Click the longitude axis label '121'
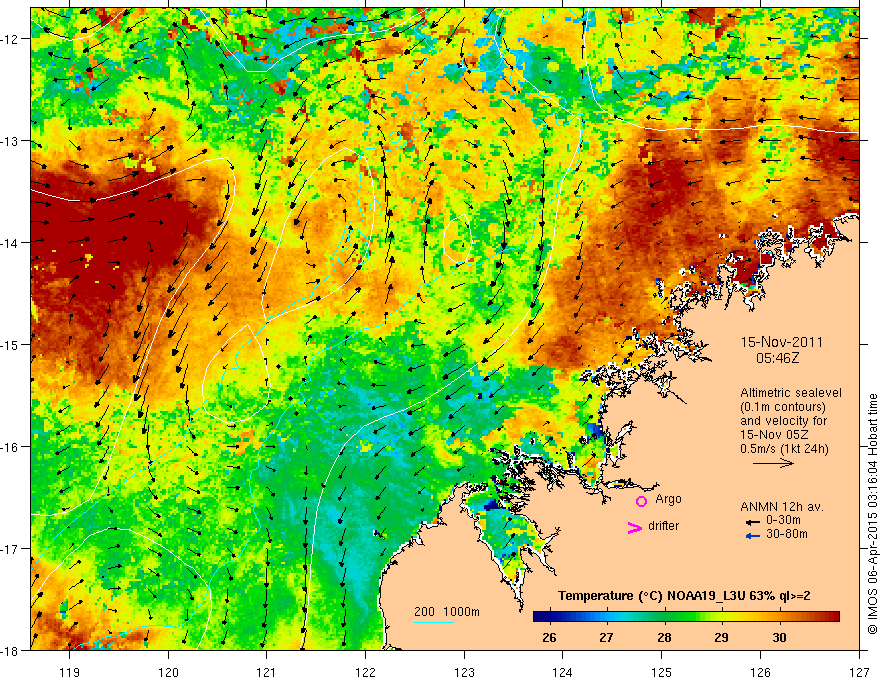Viewport: 880px width, 680px height. click(266, 672)
